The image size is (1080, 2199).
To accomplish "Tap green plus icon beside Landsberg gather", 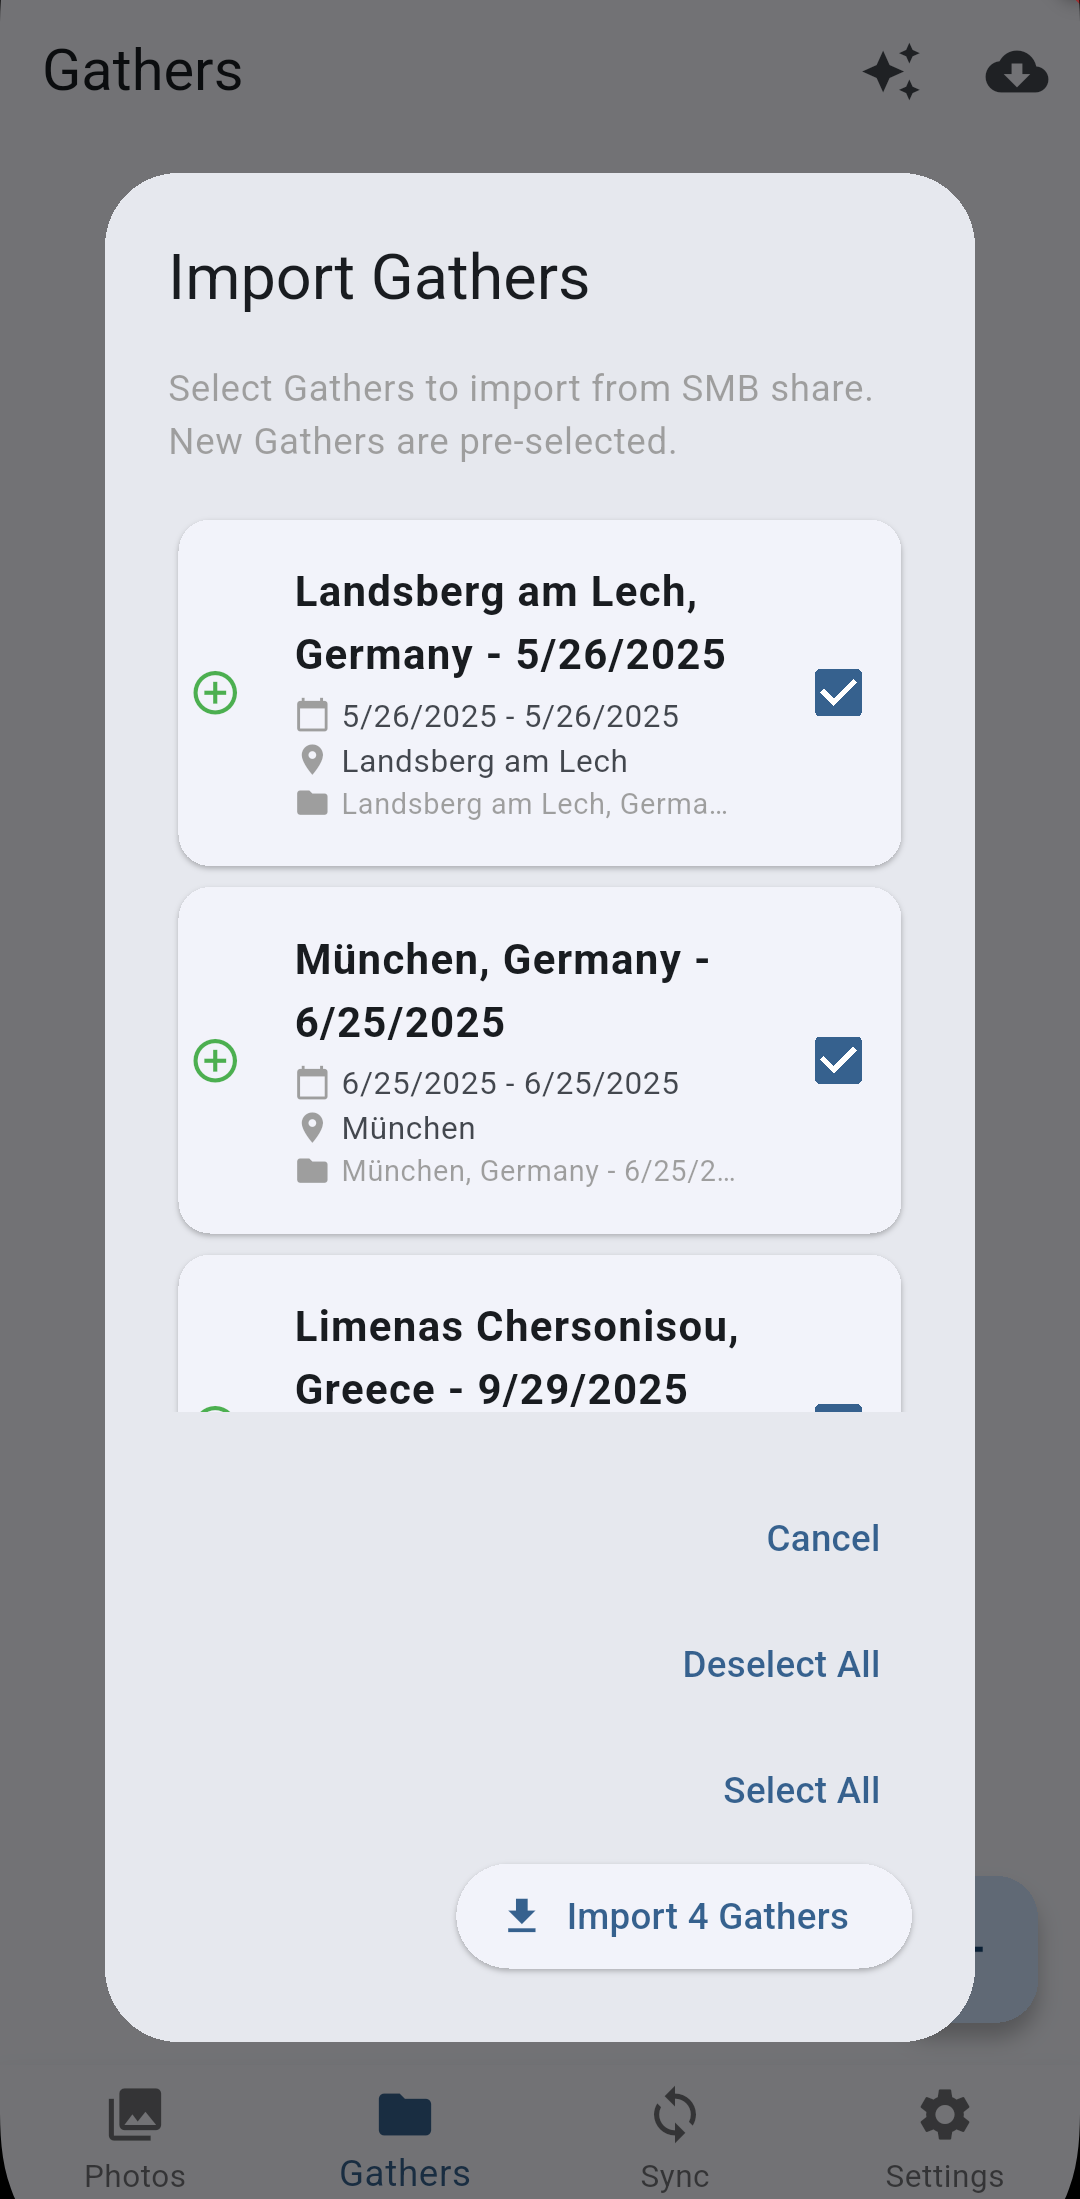I will coord(215,693).
